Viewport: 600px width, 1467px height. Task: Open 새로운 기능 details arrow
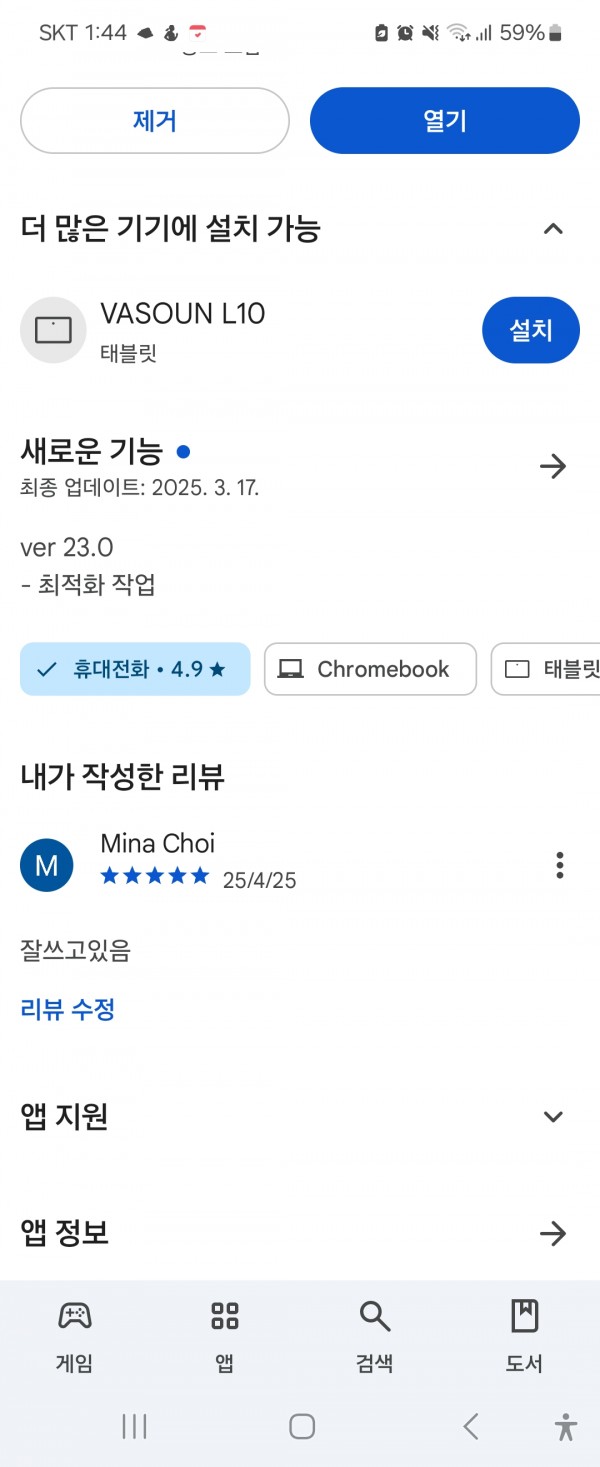click(553, 466)
